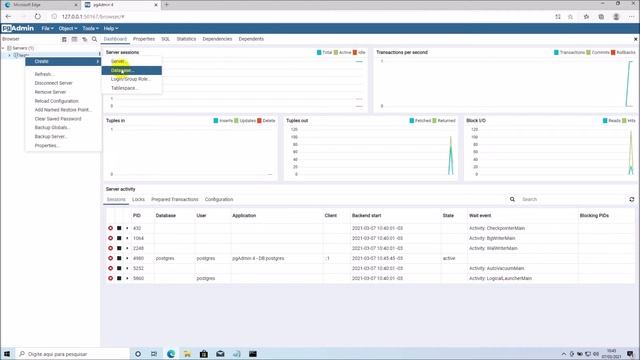The height and width of the screenshot is (360, 640).
Task: Collapse the Servers (1) tree node
Action: [3, 48]
